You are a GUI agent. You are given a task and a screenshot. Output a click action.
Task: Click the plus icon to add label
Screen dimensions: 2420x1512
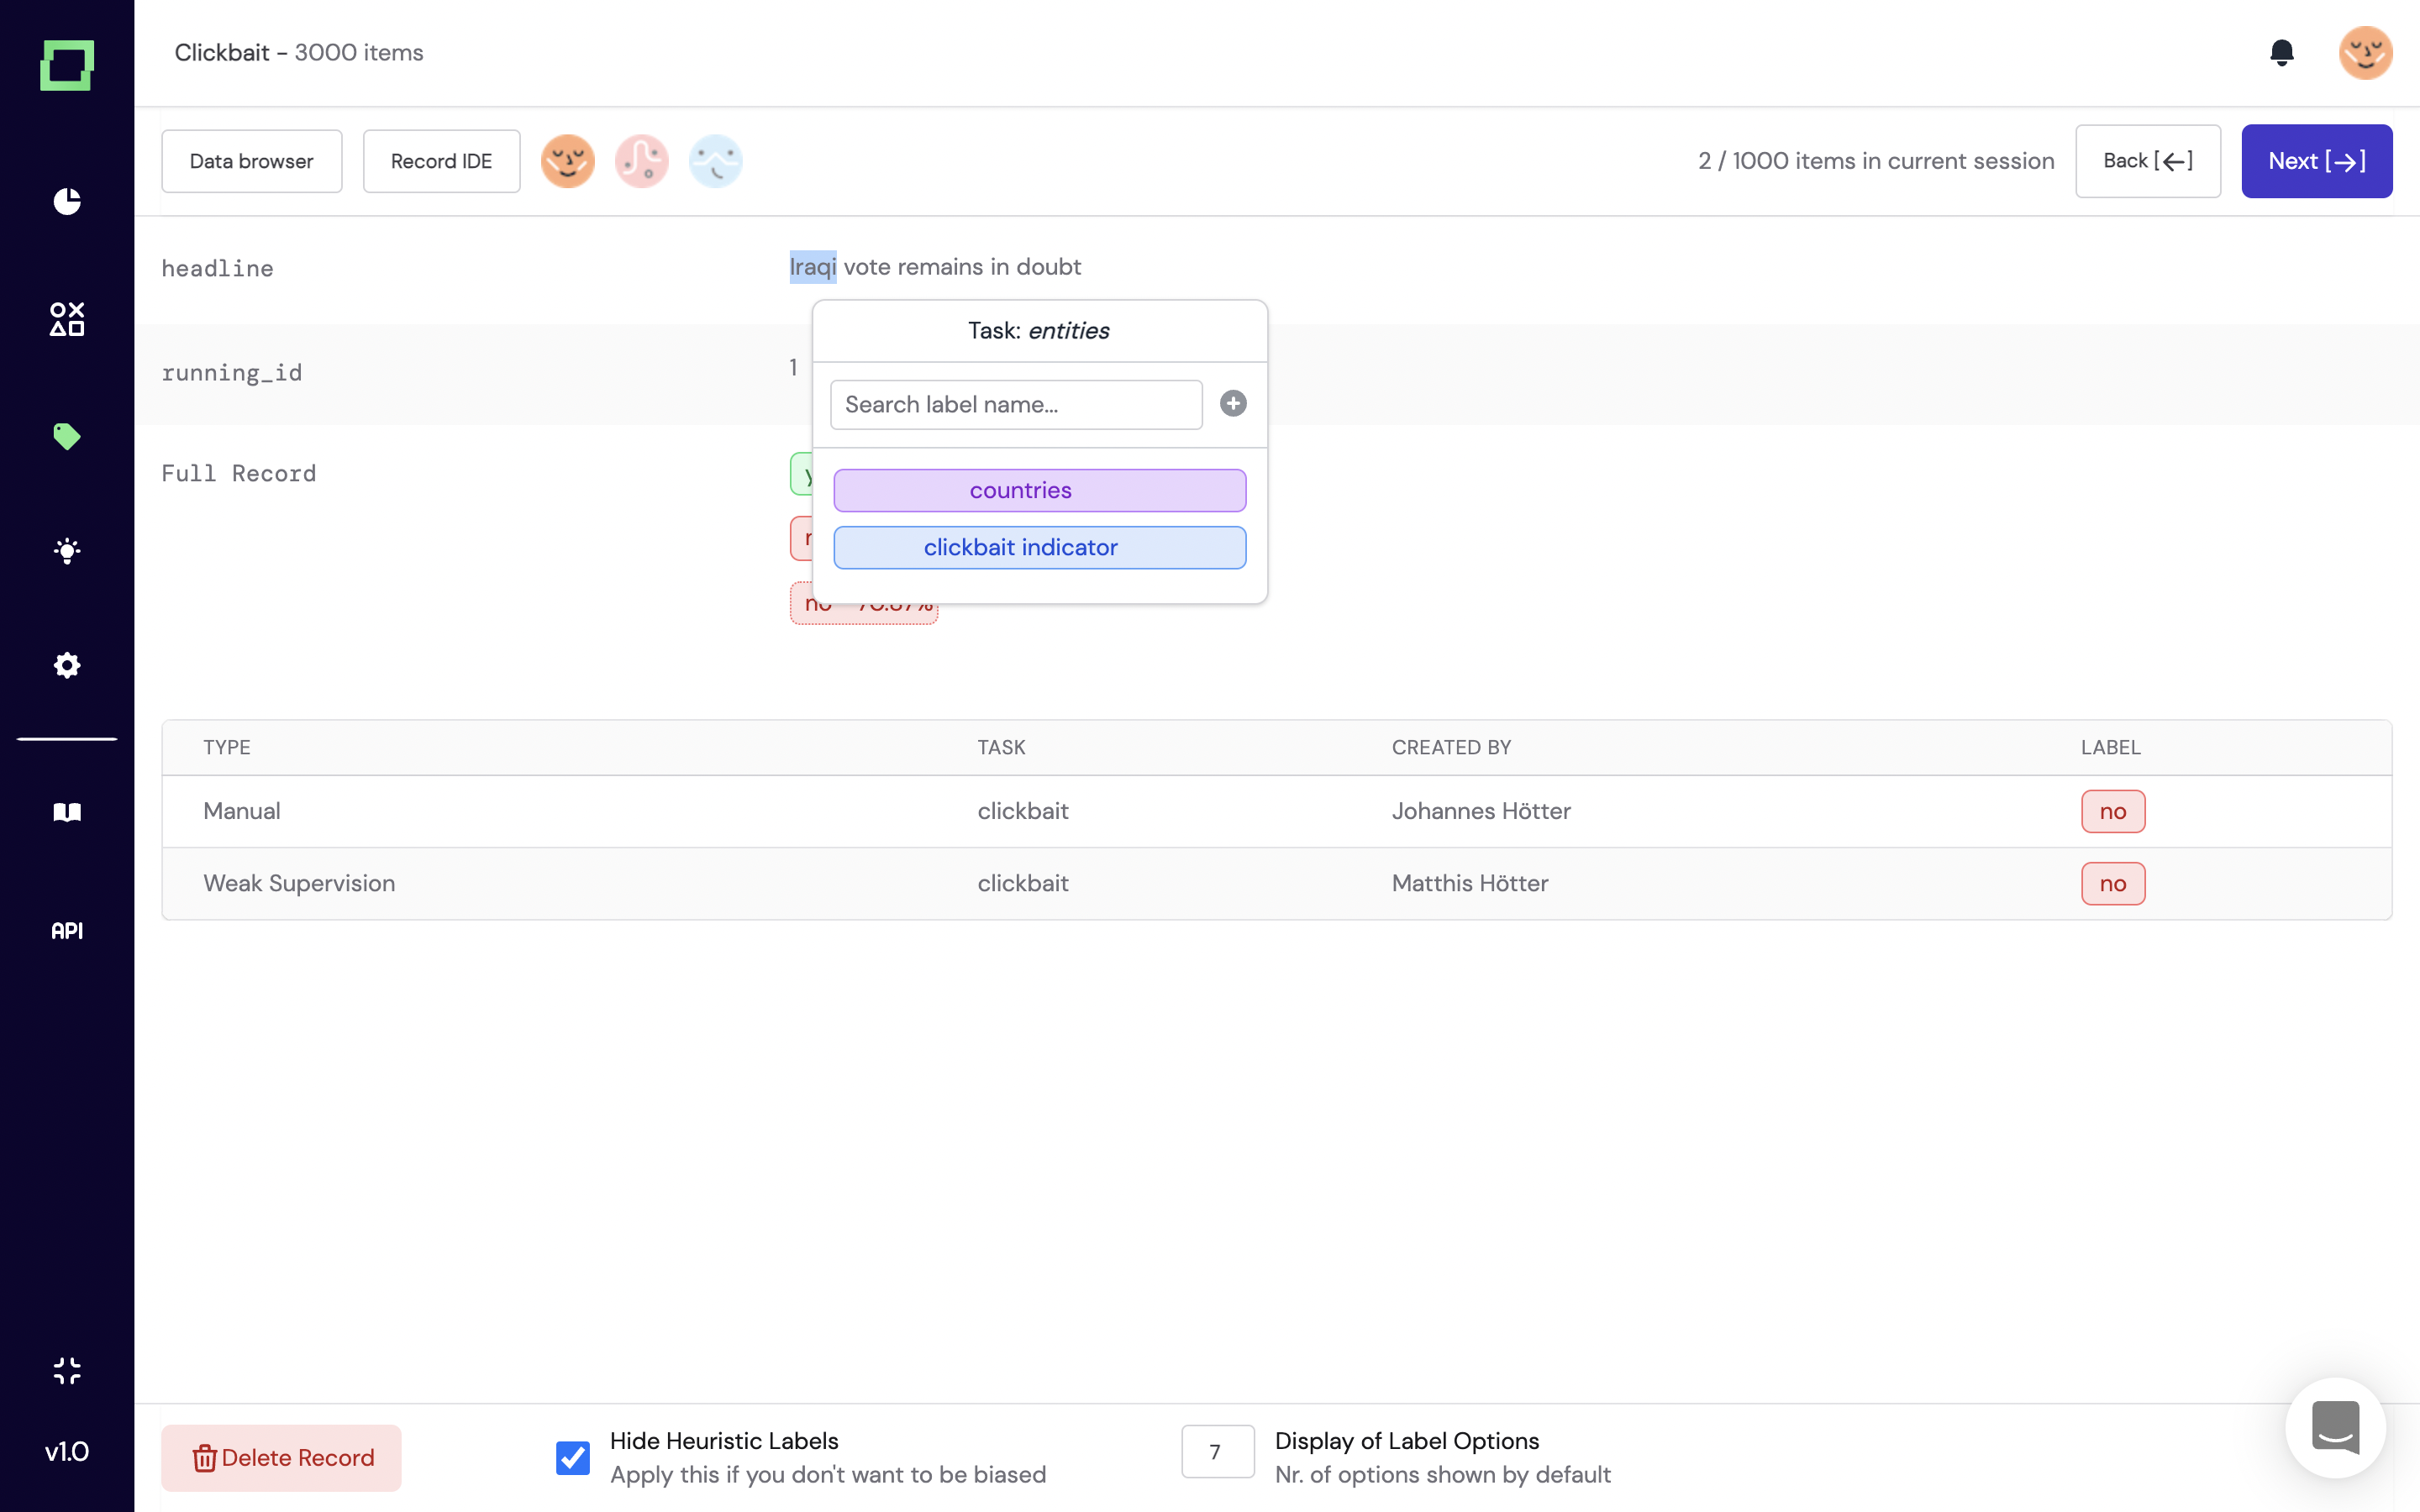pyautogui.click(x=1233, y=403)
